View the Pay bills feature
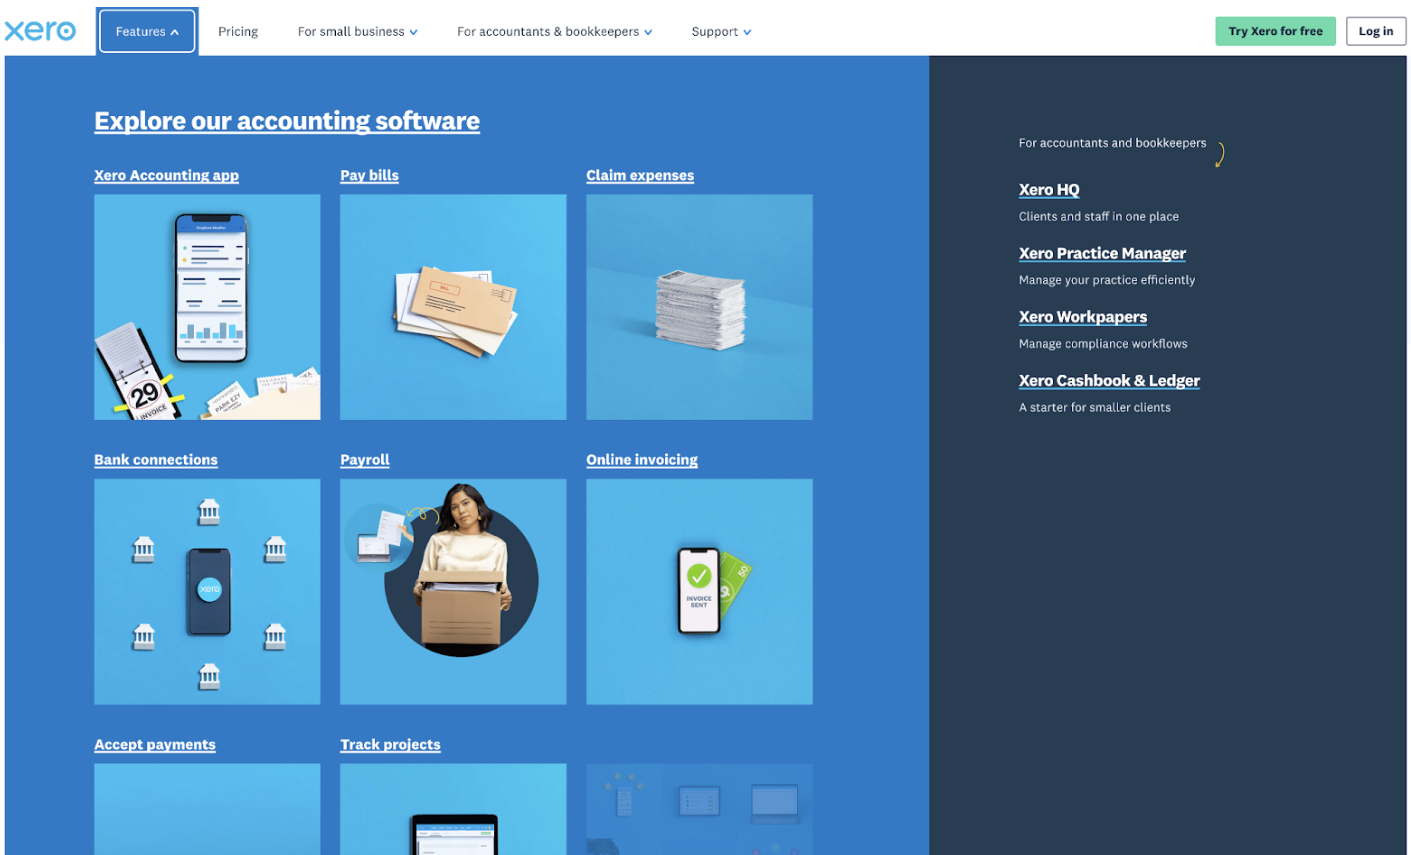This screenshot has width=1411, height=855. click(369, 175)
